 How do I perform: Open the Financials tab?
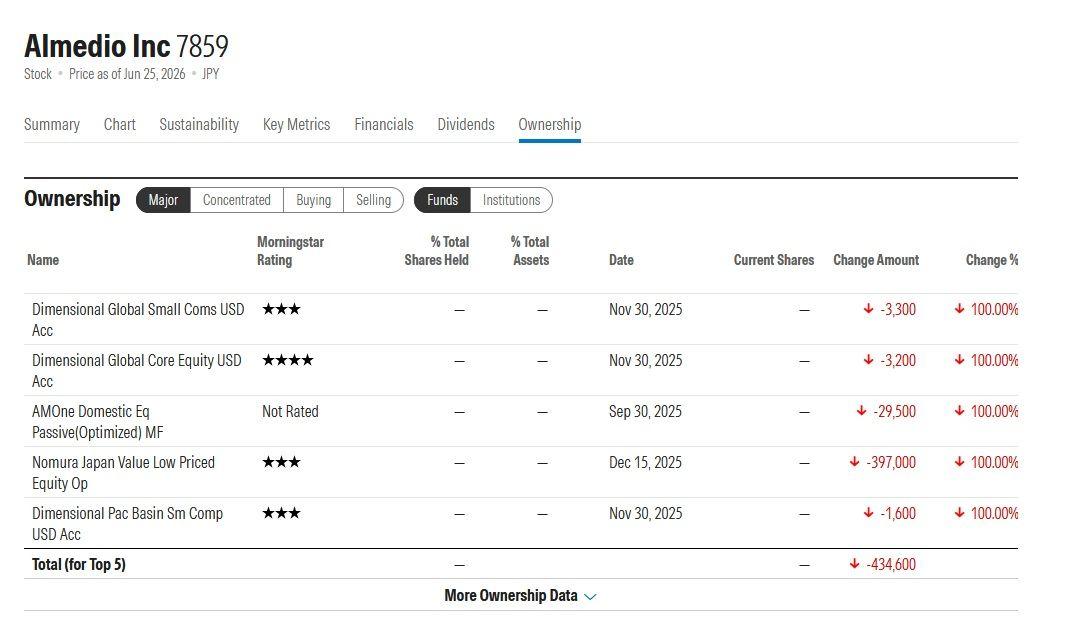384,124
